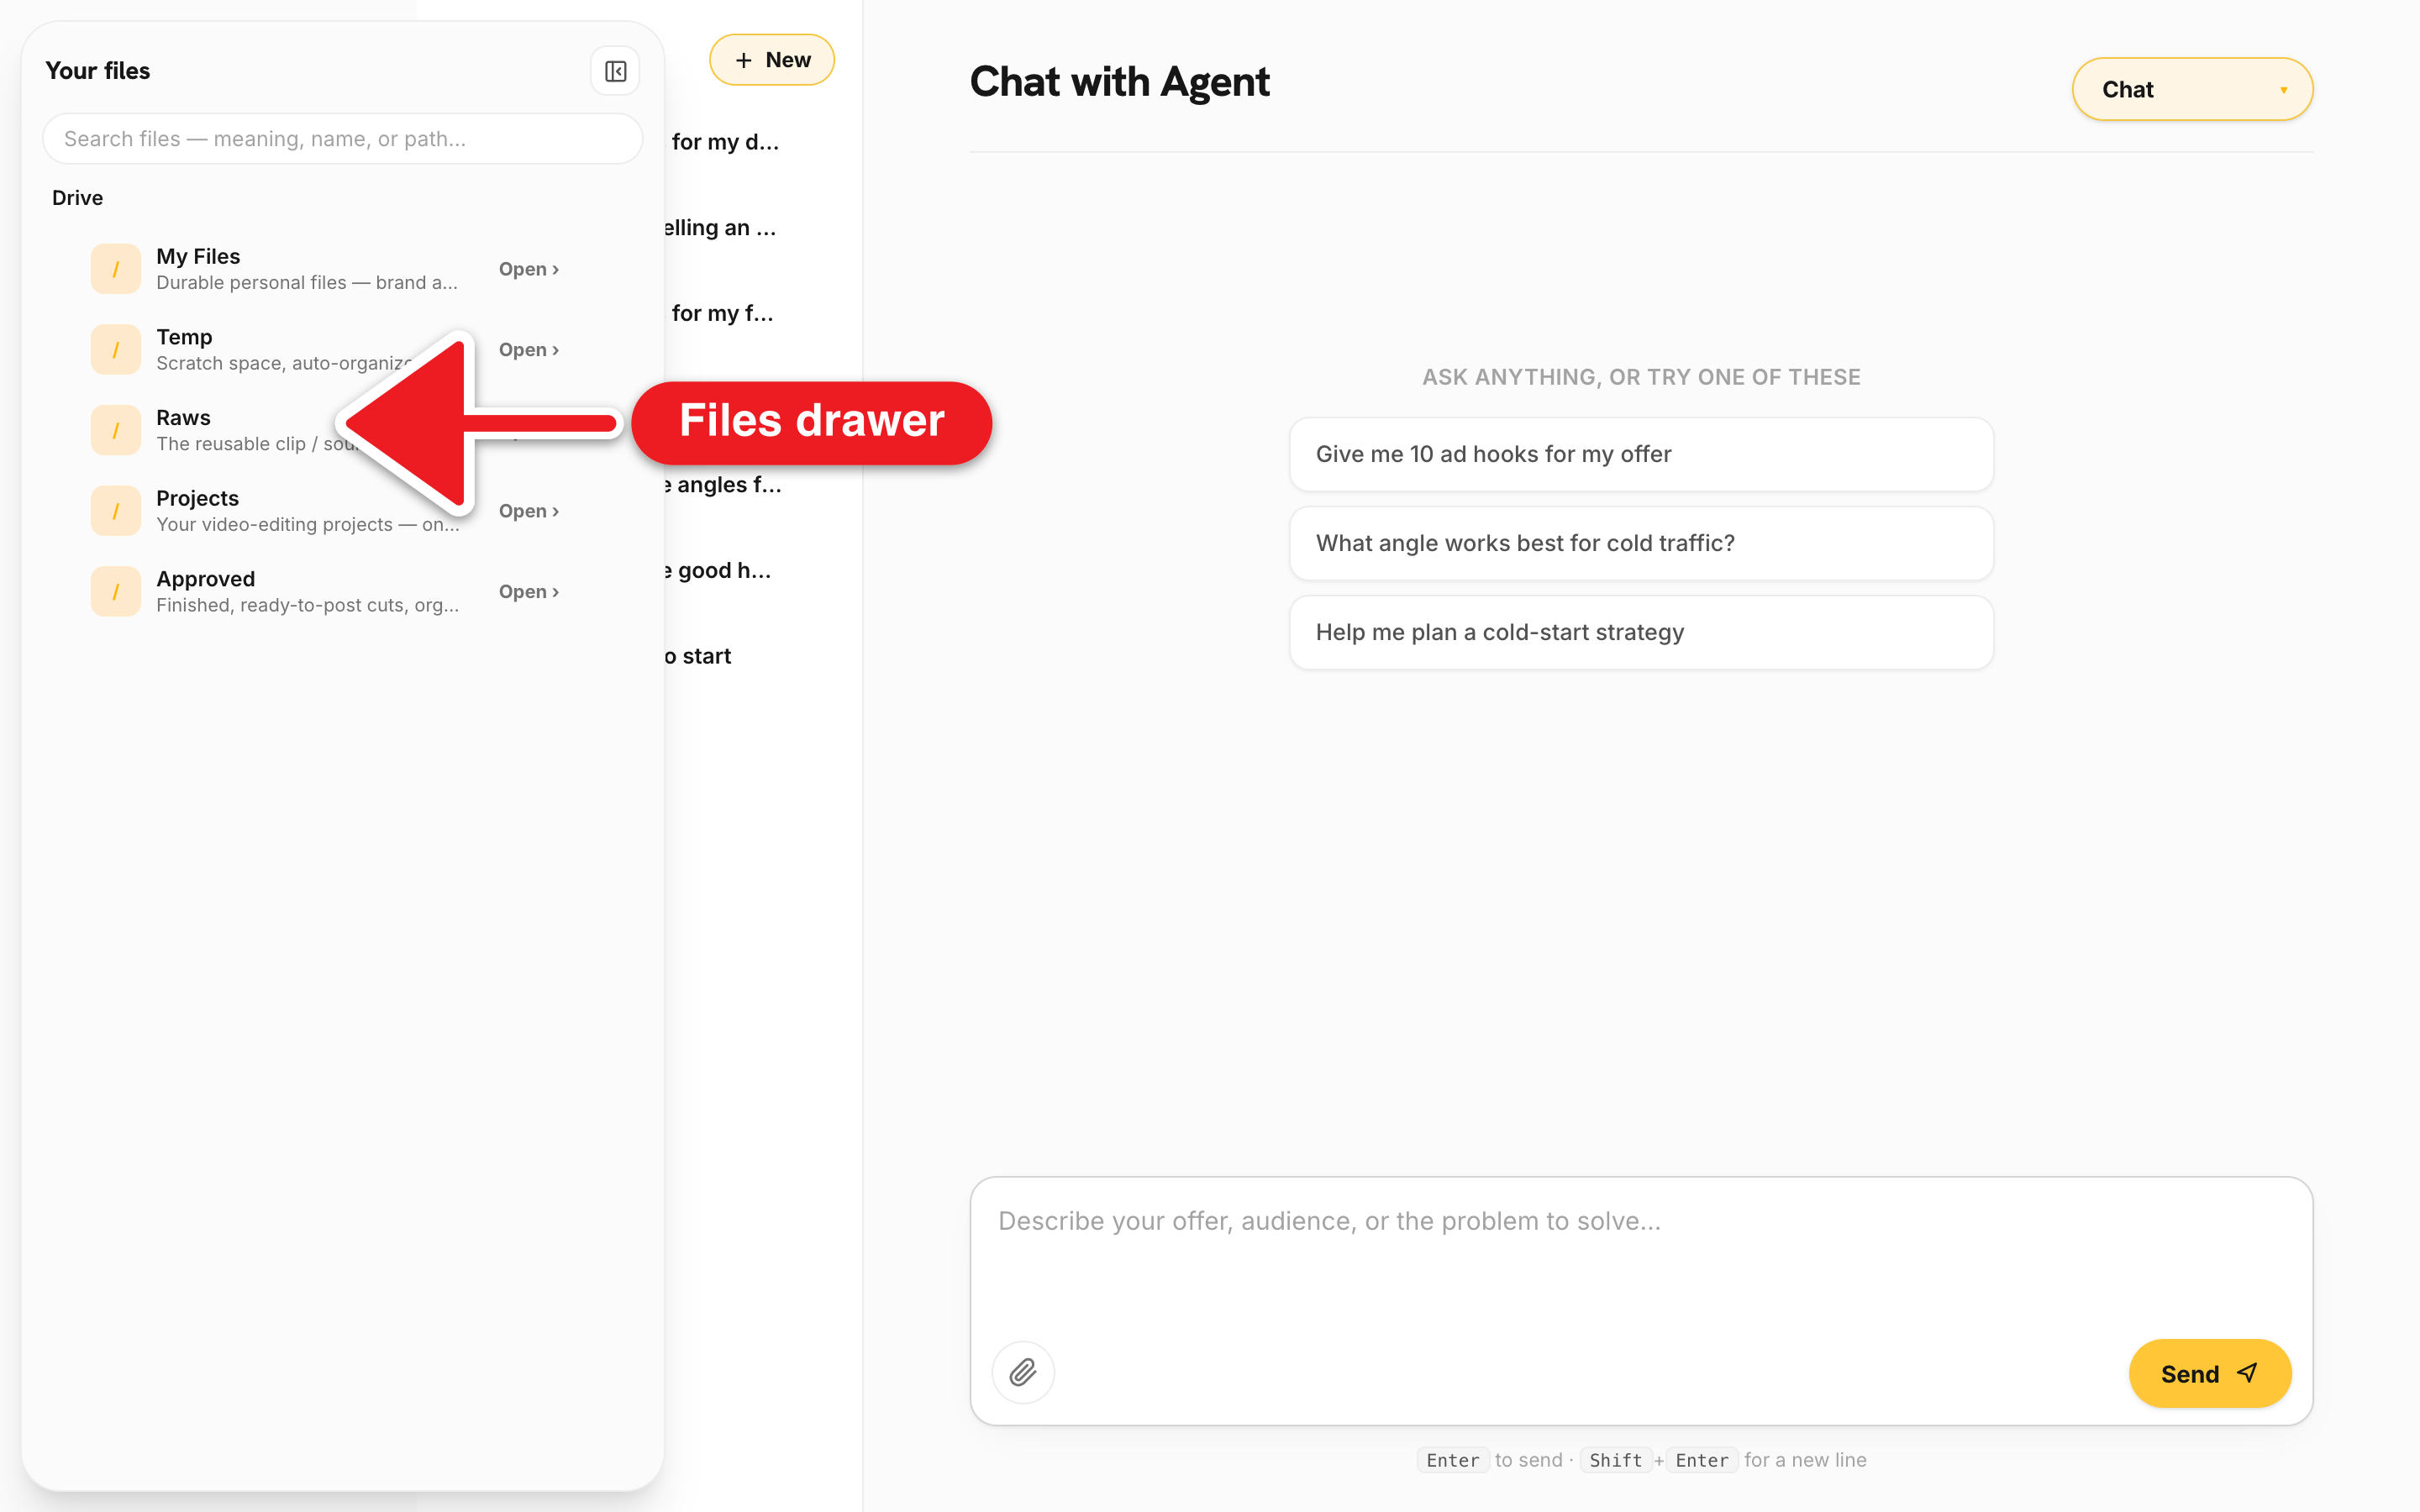The height and width of the screenshot is (1512, 2420).
Task: Choose 'What angle works best for cold traffic?'
Action: [1641, 543]
